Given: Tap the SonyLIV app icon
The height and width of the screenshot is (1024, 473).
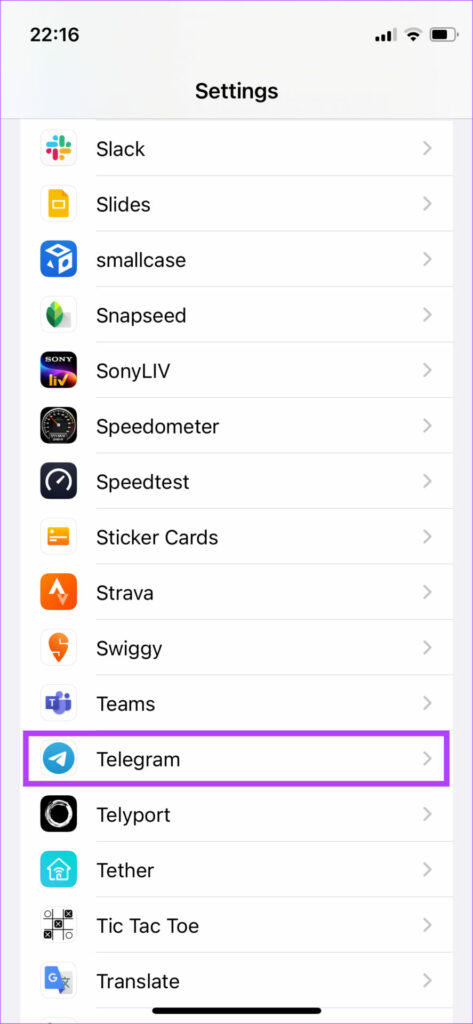Looking at the screenshot, I should click(58, 370).
